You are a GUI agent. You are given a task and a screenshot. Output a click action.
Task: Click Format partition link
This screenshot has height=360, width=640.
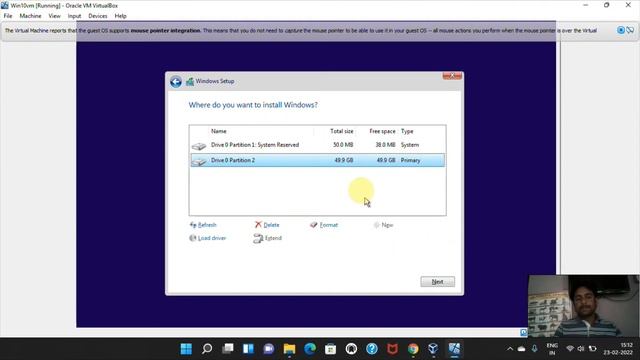point(324,225)
